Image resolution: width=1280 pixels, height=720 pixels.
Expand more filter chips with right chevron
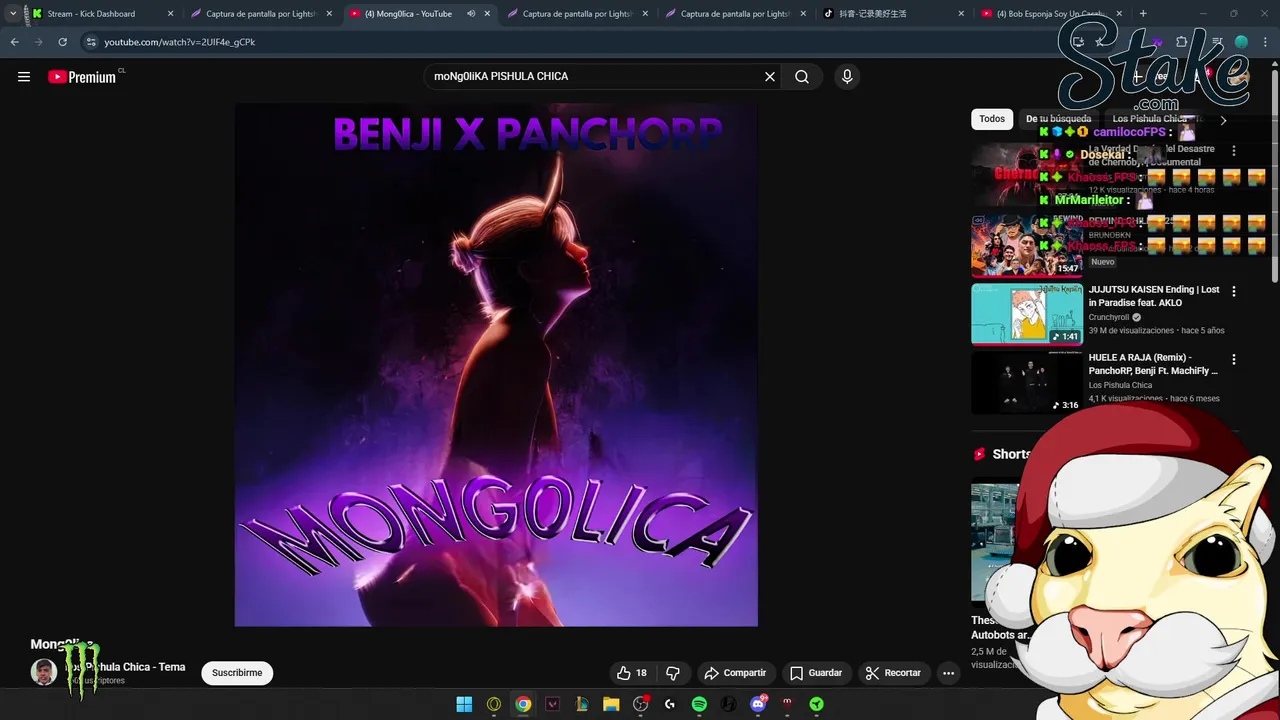tap(1223, 120)
